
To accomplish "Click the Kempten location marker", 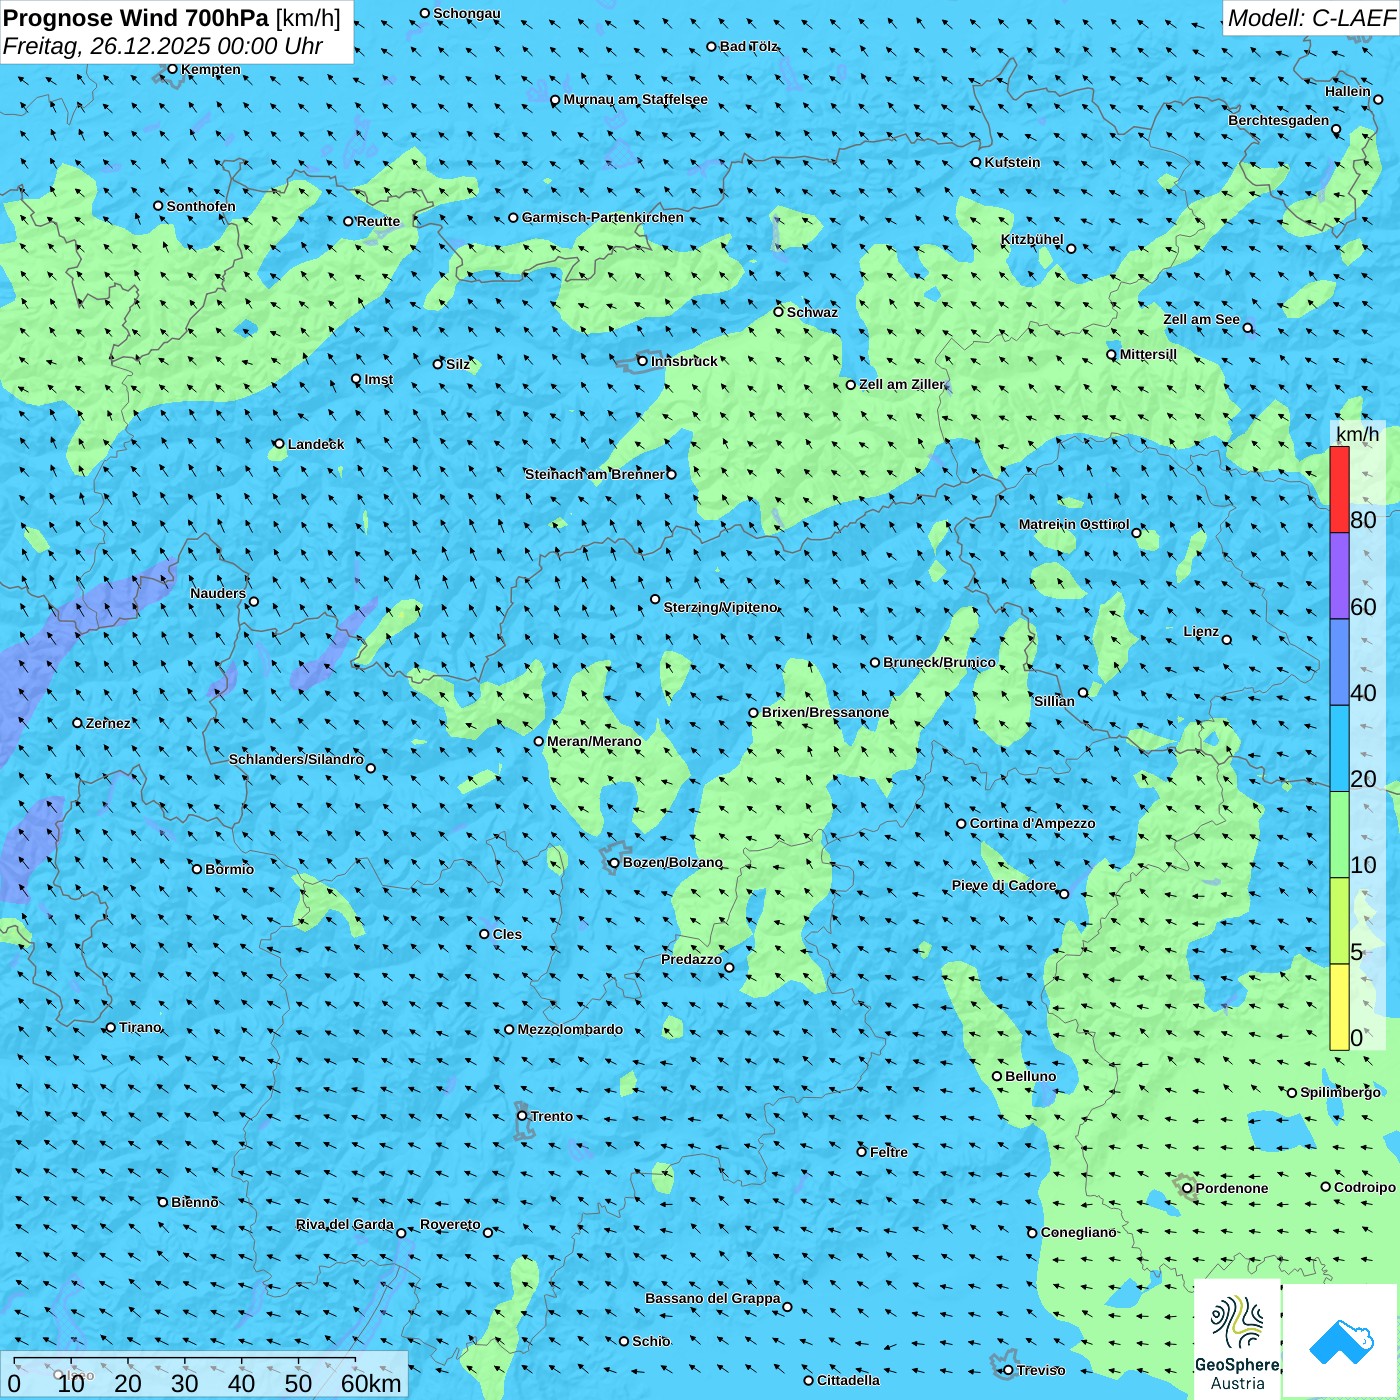I will click(x=172, y=69).
